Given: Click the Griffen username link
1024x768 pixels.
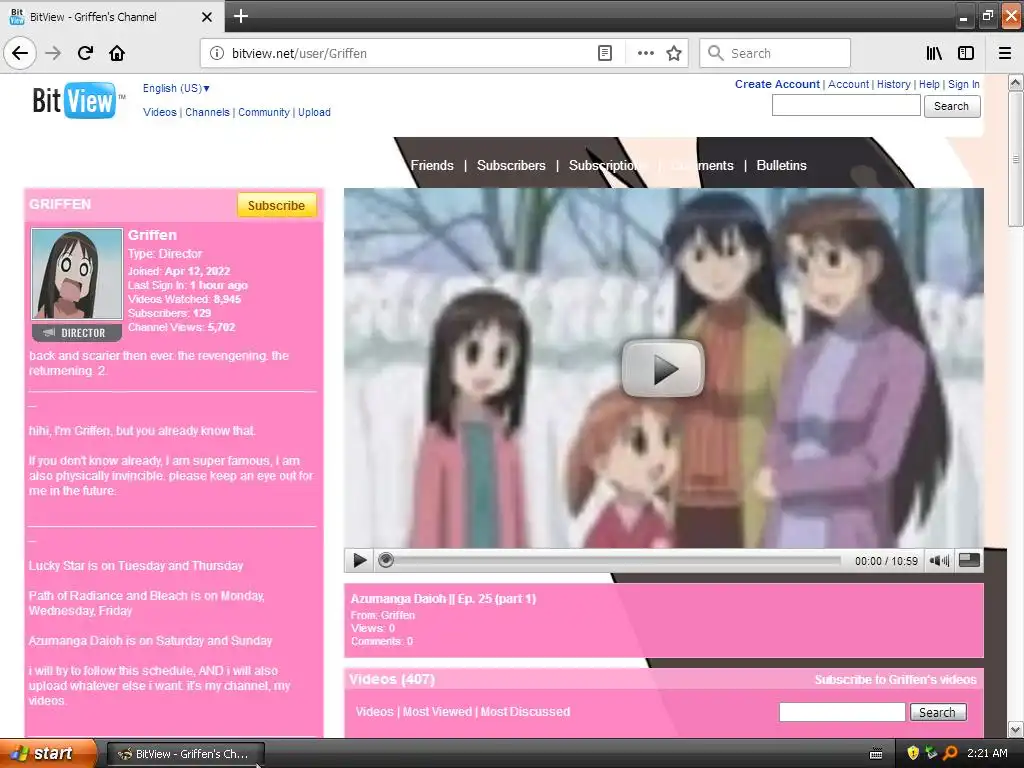Looking at the screenshot, I should click(x=152, y=235).
